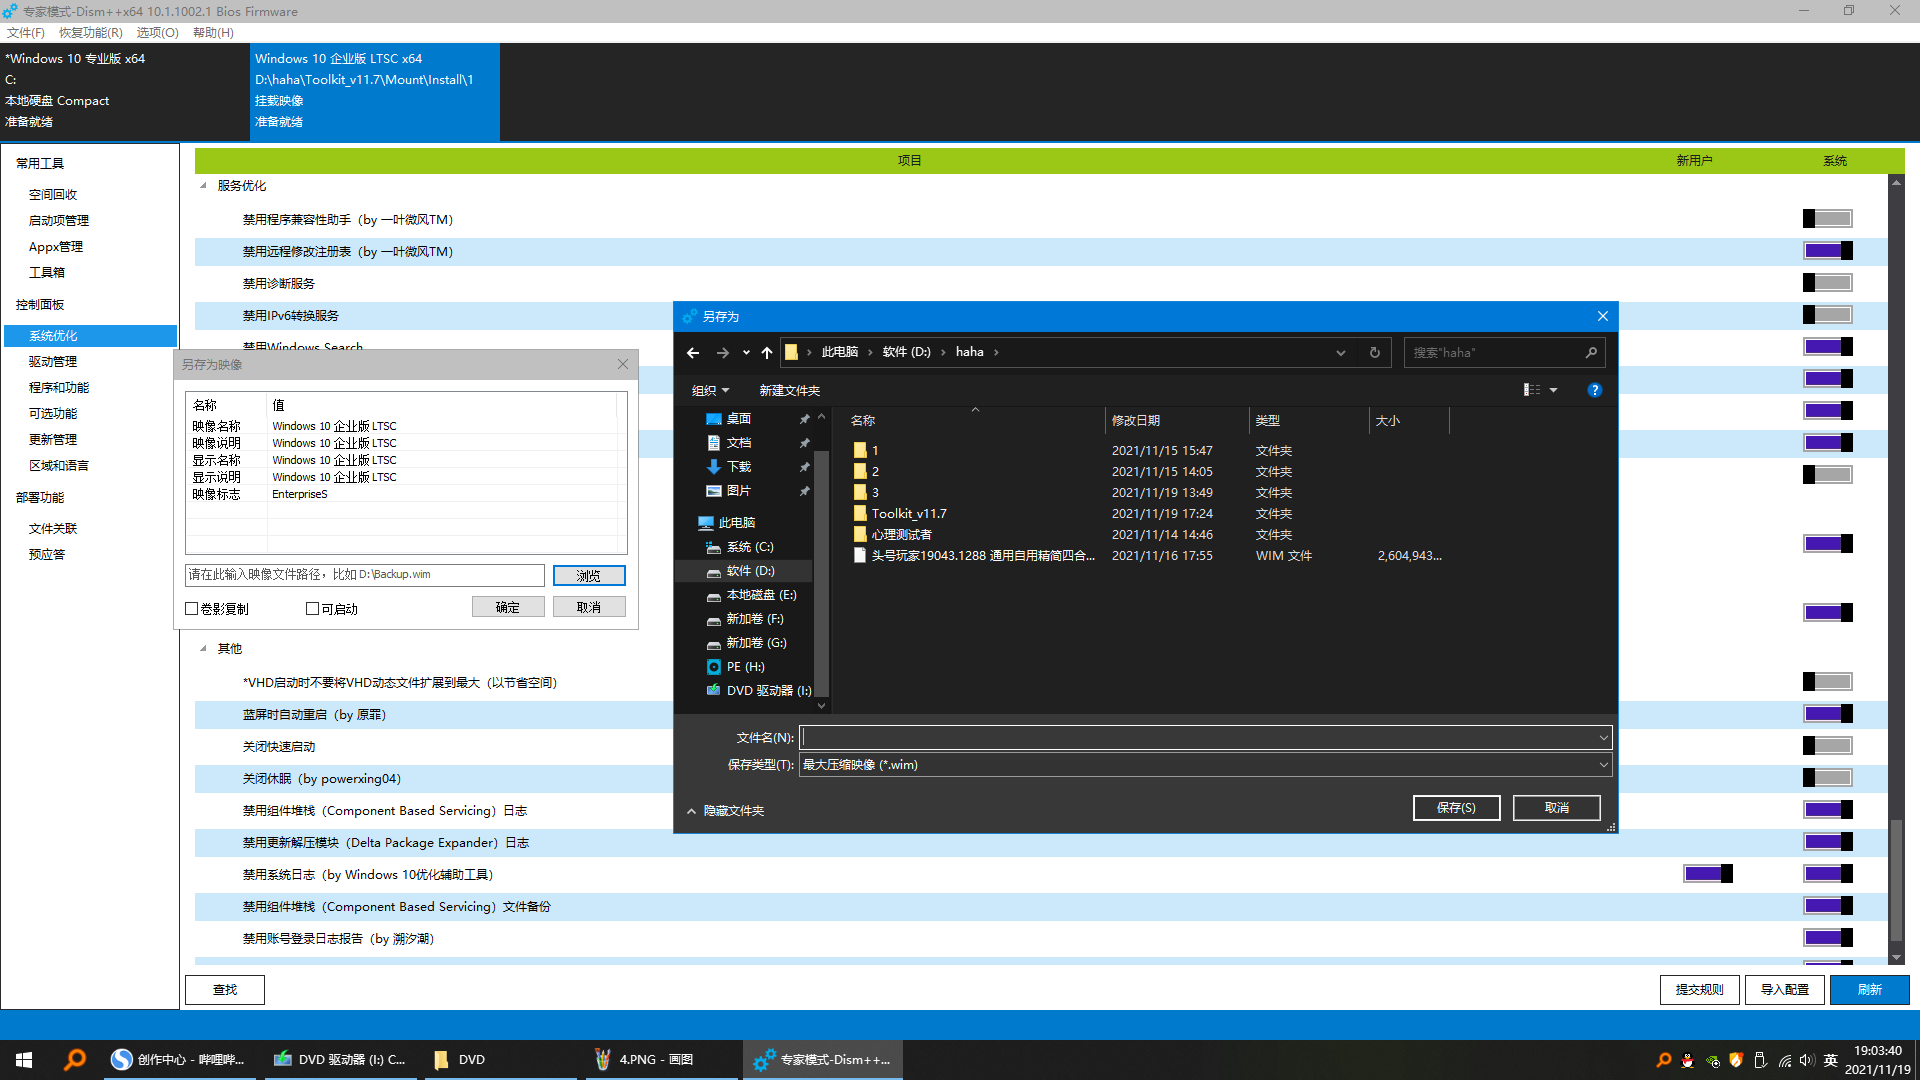The height and width of the screenshot is (1080, 1920).
Task: Sort files by 修改日期 column
Action: tap(1136, 421)
